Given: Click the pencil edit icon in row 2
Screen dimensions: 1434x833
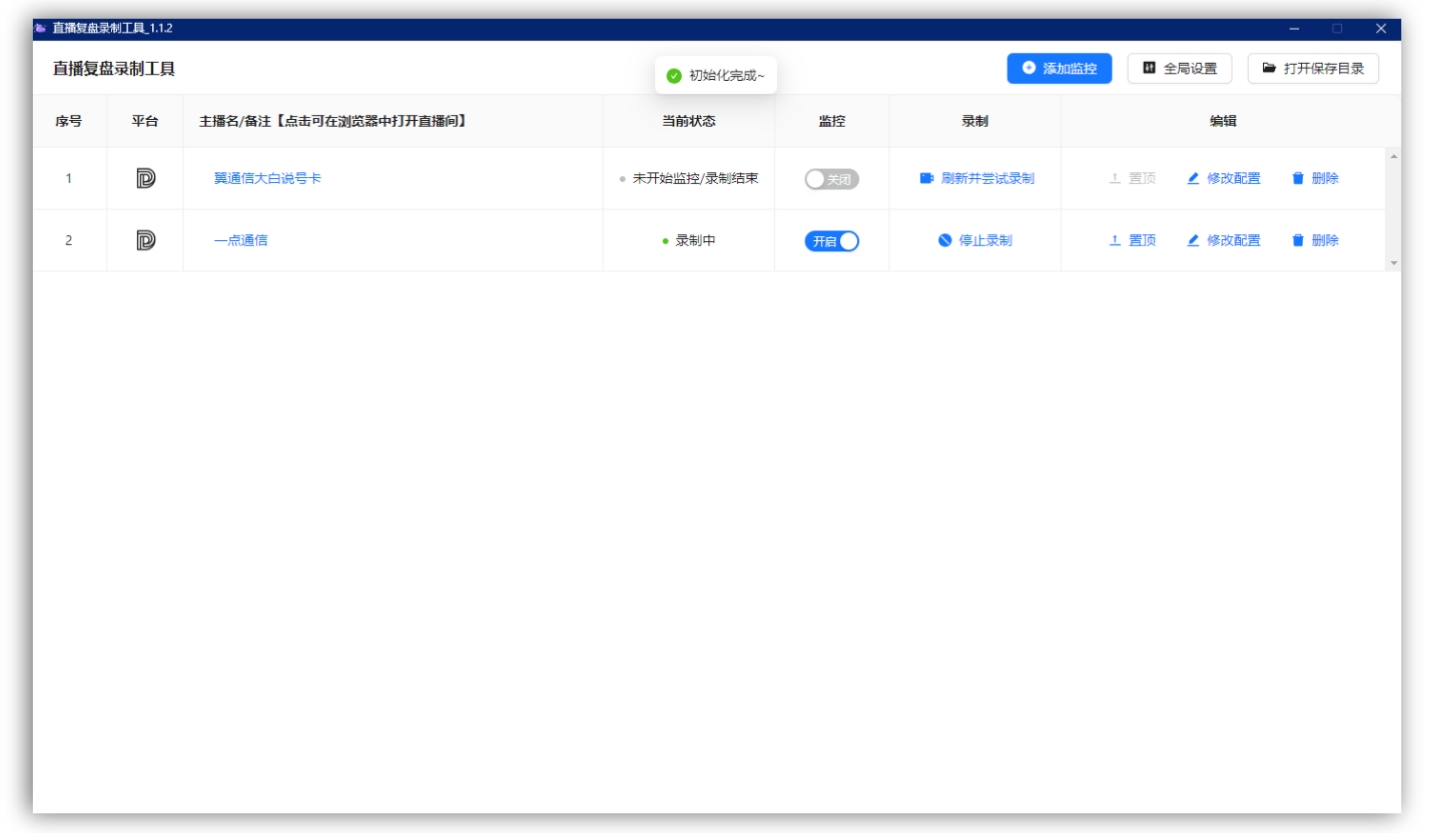Looking at the screenshot, I should click(1193, 240).
